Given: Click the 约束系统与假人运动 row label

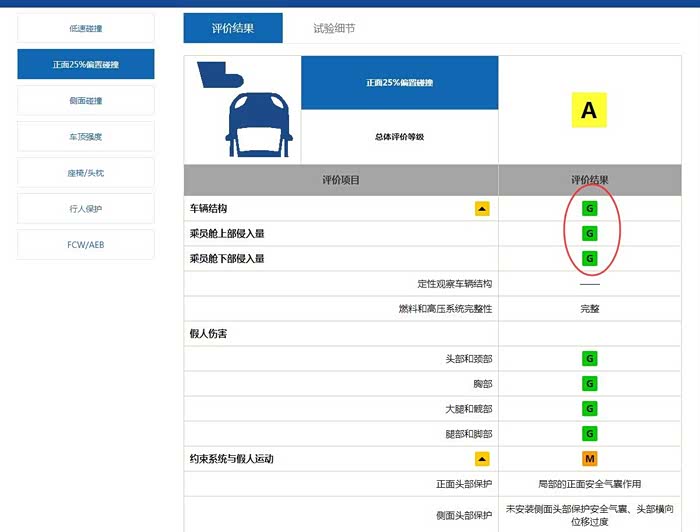Looking at the screenshot, I should point(232,458).
